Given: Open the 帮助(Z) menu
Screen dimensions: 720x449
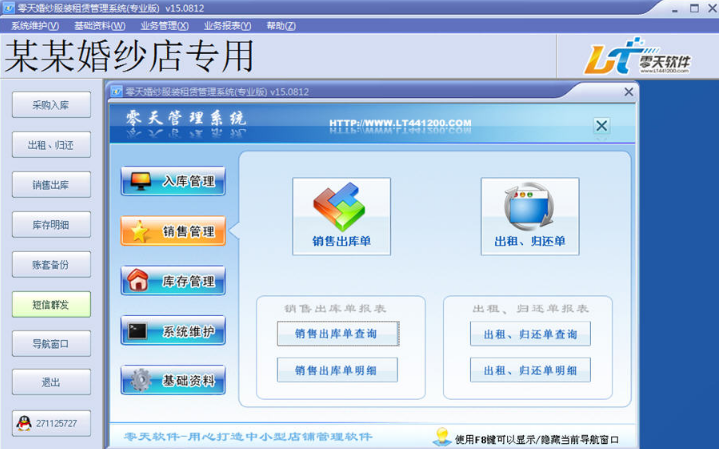Looking at the screenshot, I should click(x=281, y=26).
